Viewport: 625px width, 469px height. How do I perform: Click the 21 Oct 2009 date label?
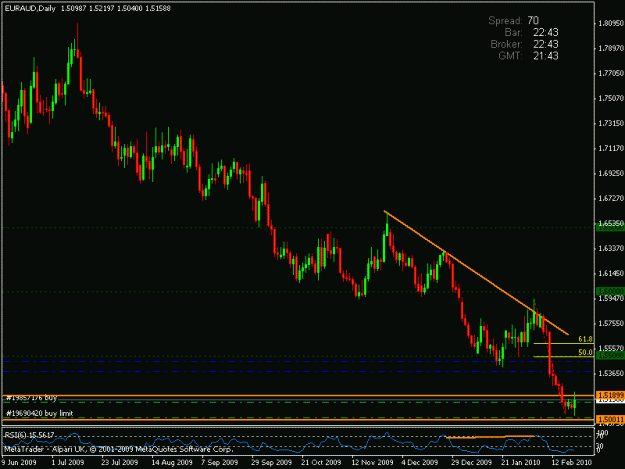[x=321, y=462]
